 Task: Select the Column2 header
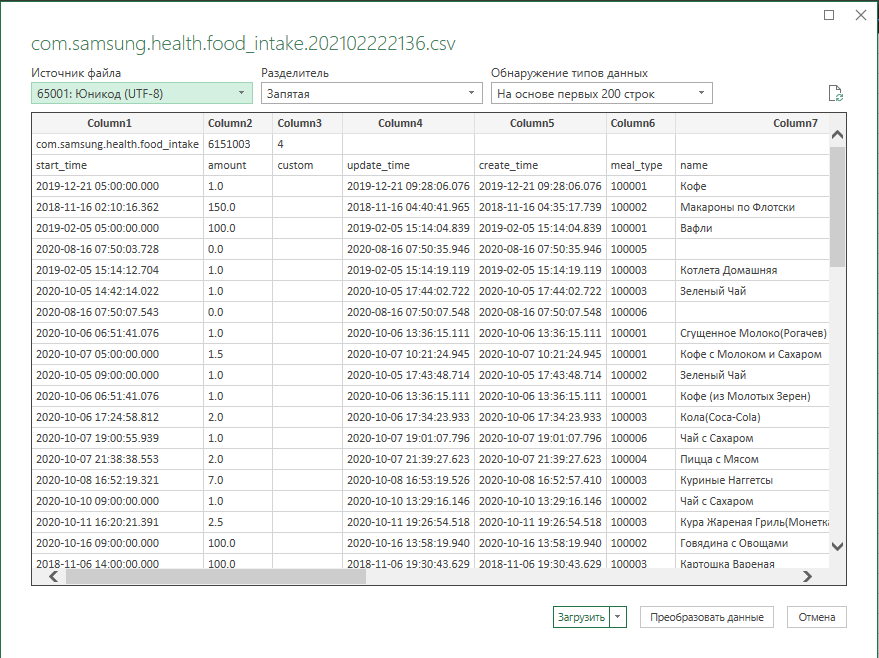point(238,123)
